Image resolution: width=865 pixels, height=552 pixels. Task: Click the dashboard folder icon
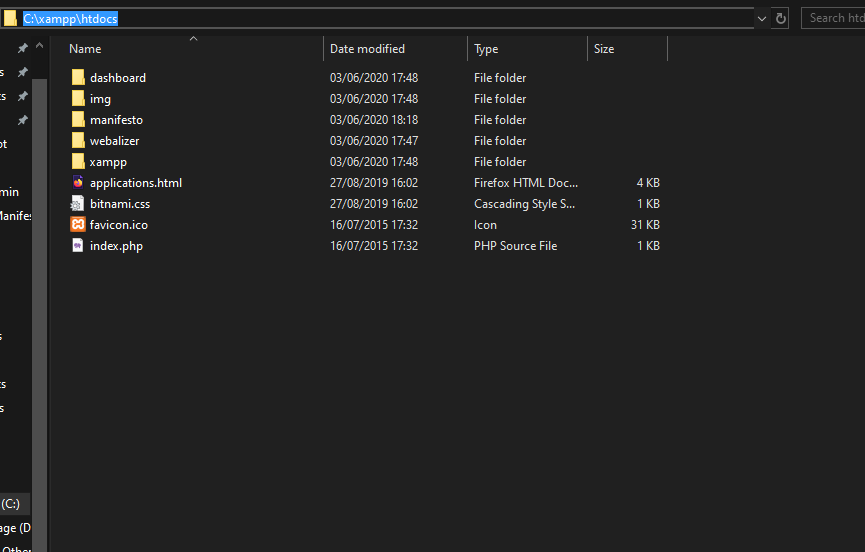point(78,77)
